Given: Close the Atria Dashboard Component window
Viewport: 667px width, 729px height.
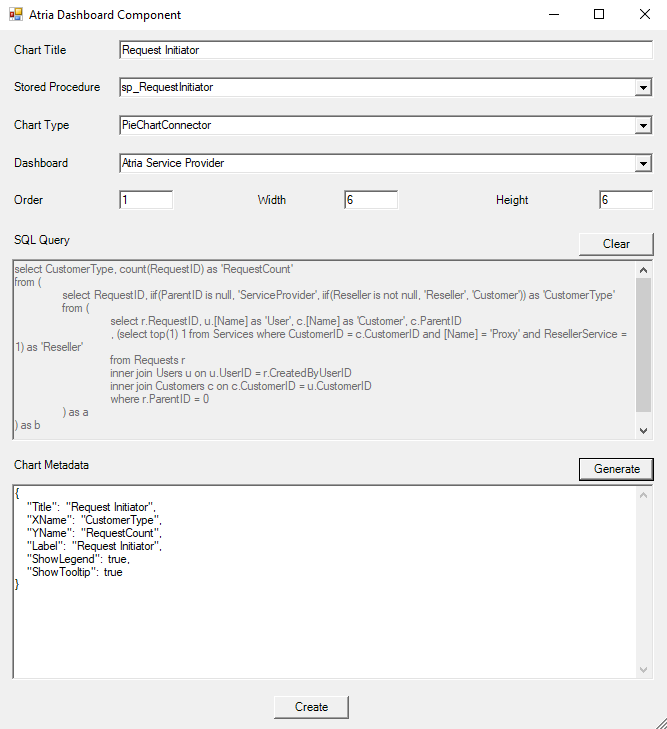Looking at the screenshot, I should [645, 14].
